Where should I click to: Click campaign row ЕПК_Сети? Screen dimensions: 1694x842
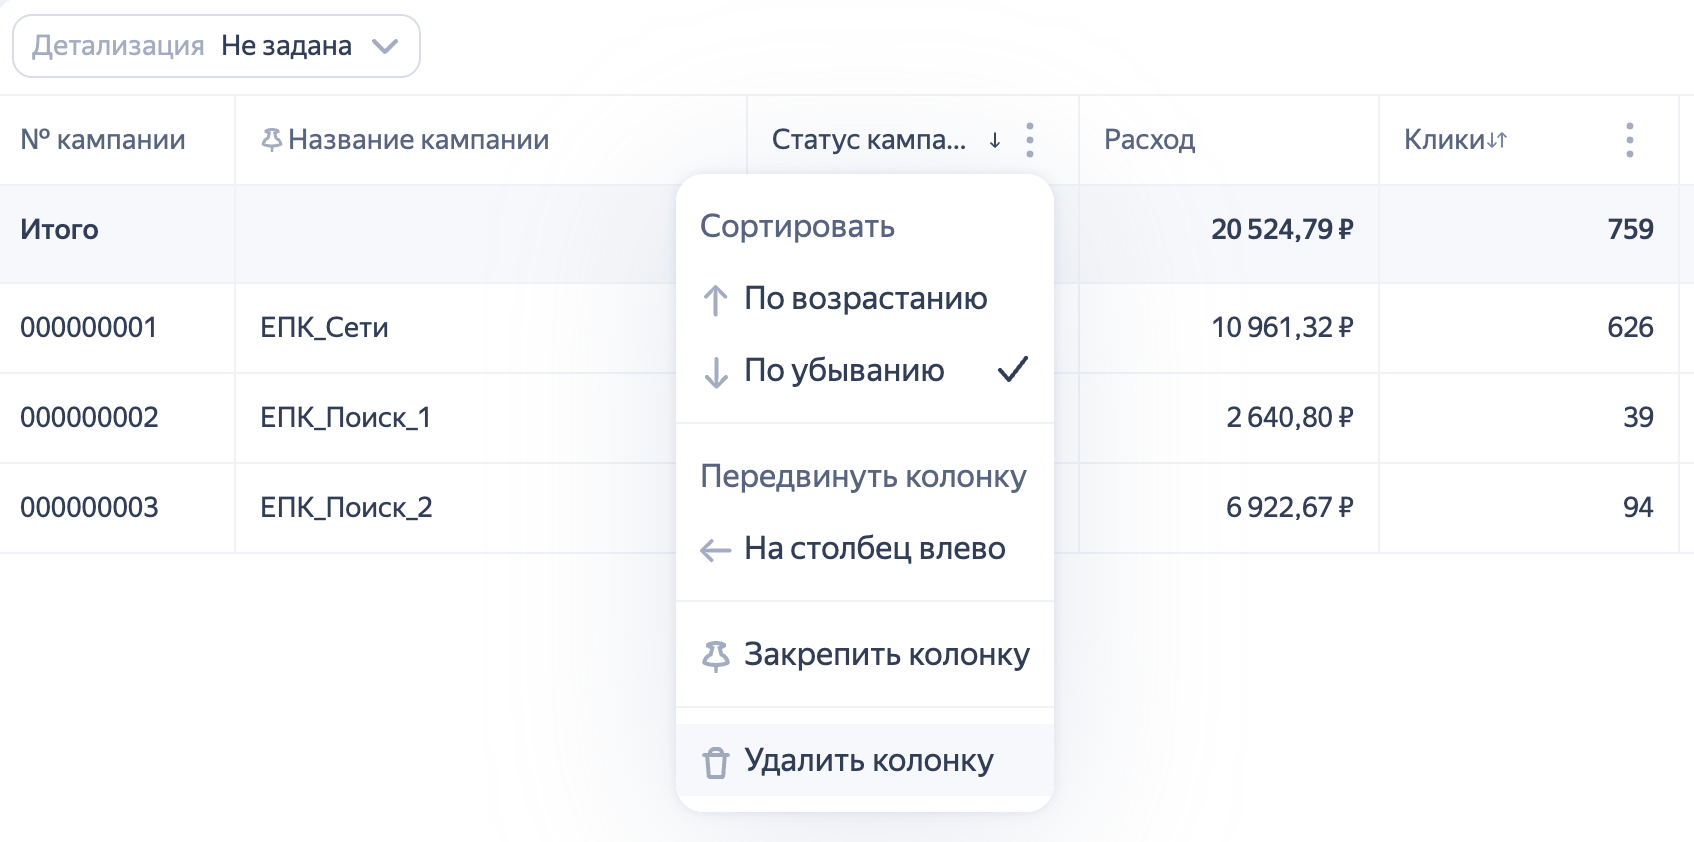(324, 328)
